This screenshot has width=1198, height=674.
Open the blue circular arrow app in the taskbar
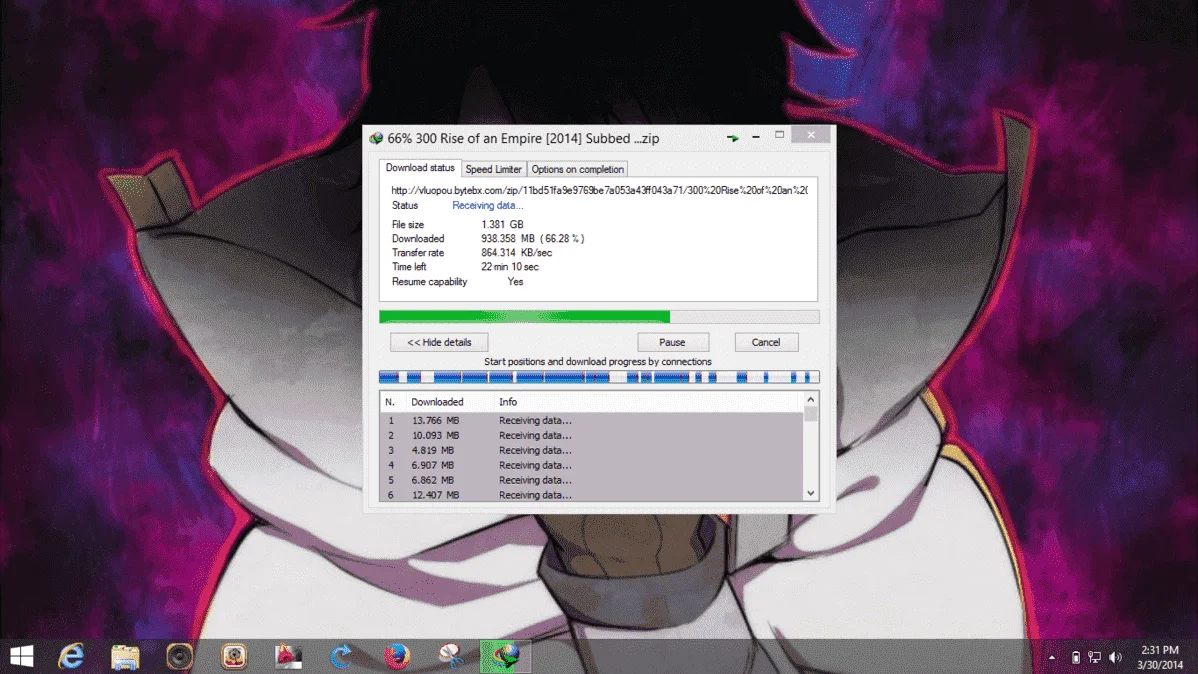pyautogui.click(x=342, y=656)
